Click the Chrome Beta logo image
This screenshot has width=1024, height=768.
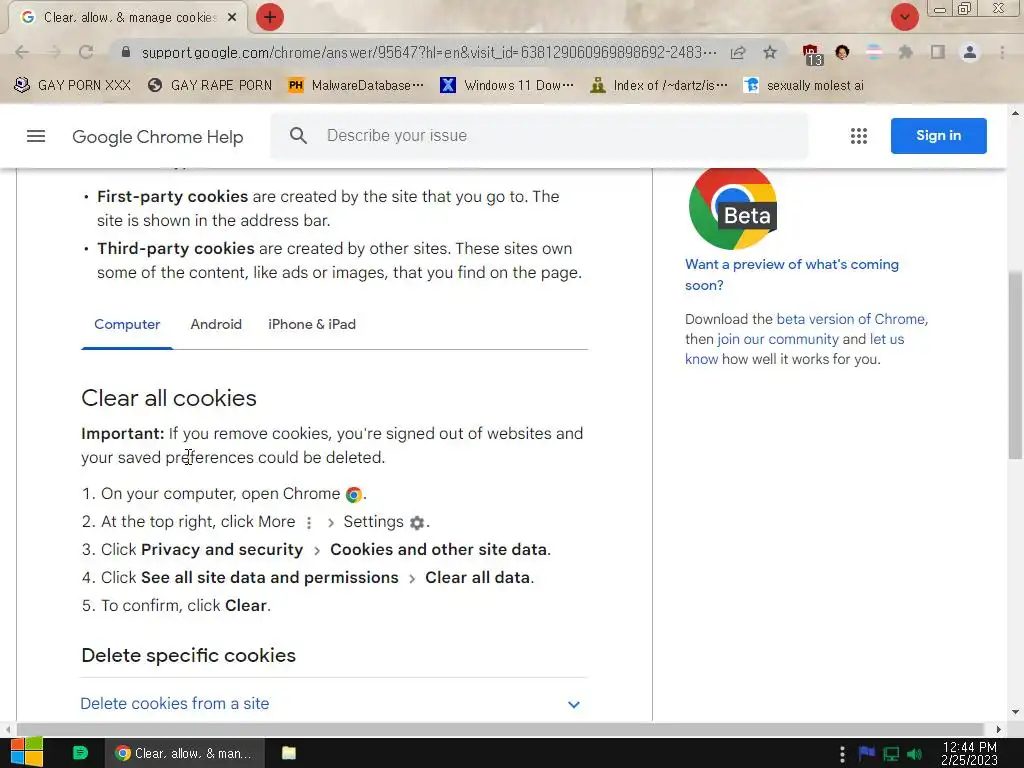[733, 208]
